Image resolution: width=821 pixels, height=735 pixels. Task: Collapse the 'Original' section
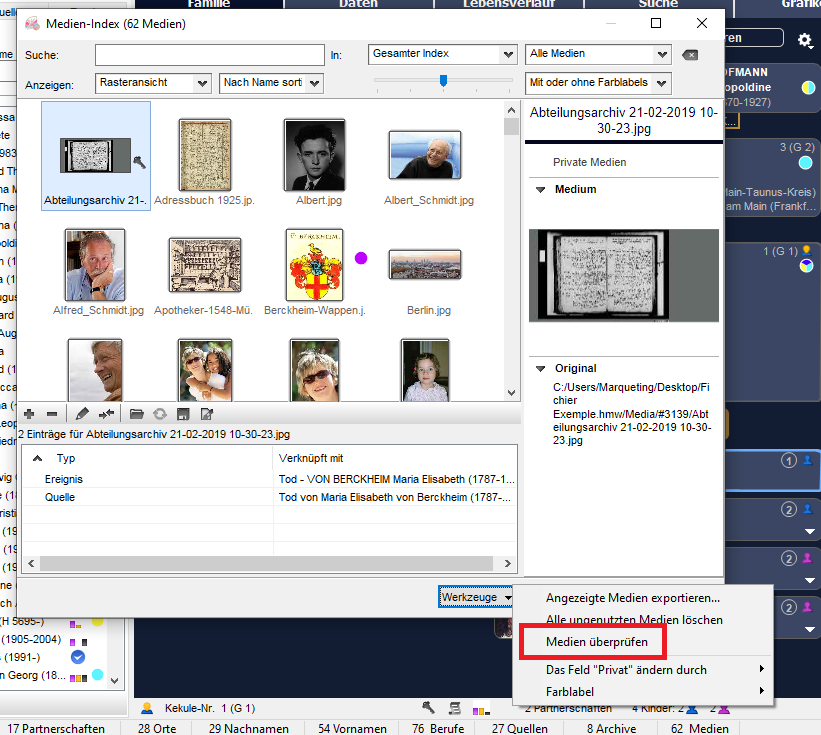[x=541, y=368]
